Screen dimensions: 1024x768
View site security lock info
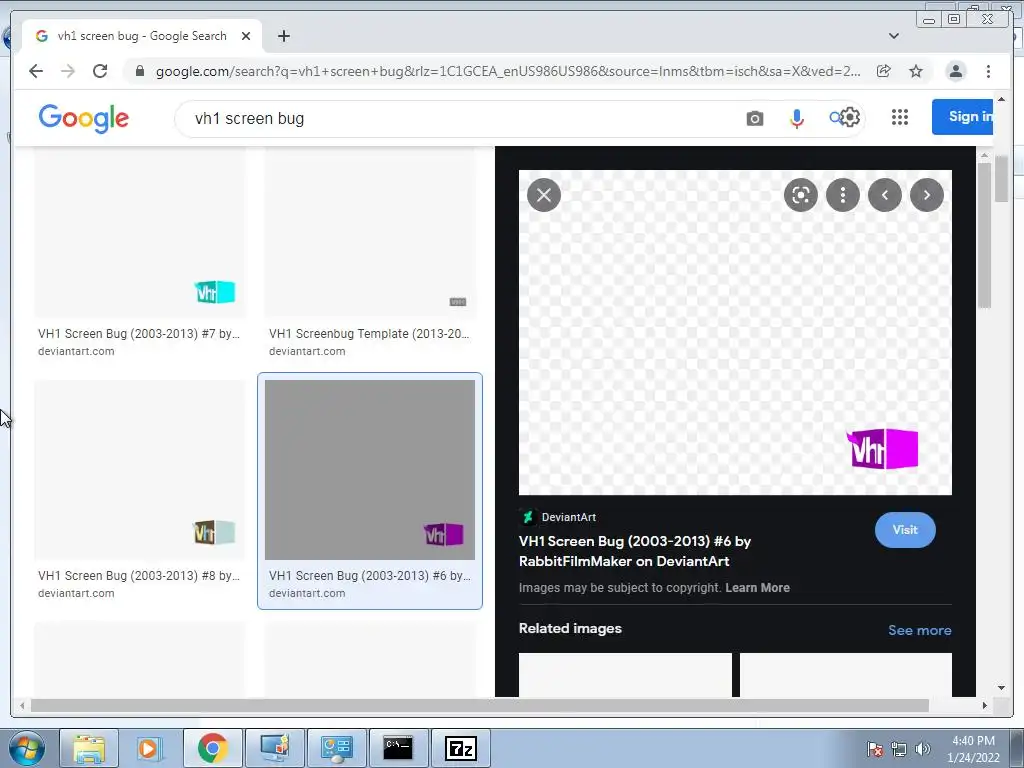point(140,71)
